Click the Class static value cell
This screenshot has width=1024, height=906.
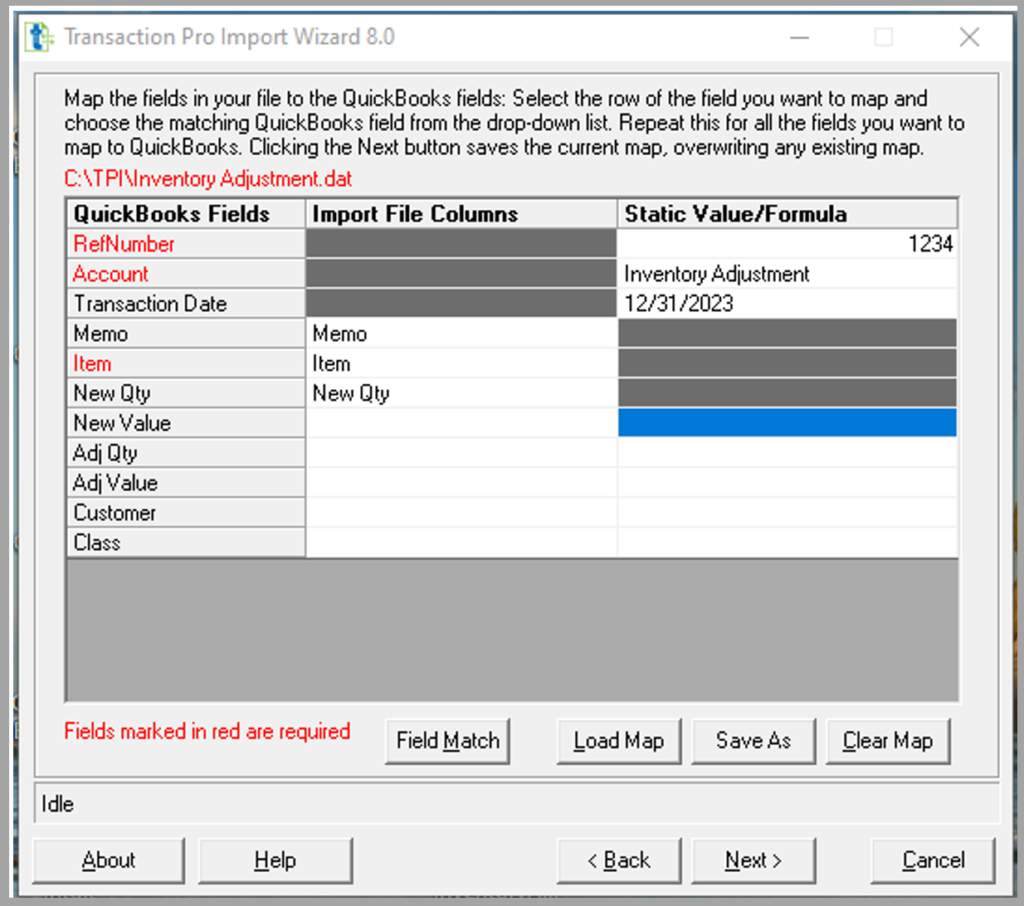tap(787, 543)
